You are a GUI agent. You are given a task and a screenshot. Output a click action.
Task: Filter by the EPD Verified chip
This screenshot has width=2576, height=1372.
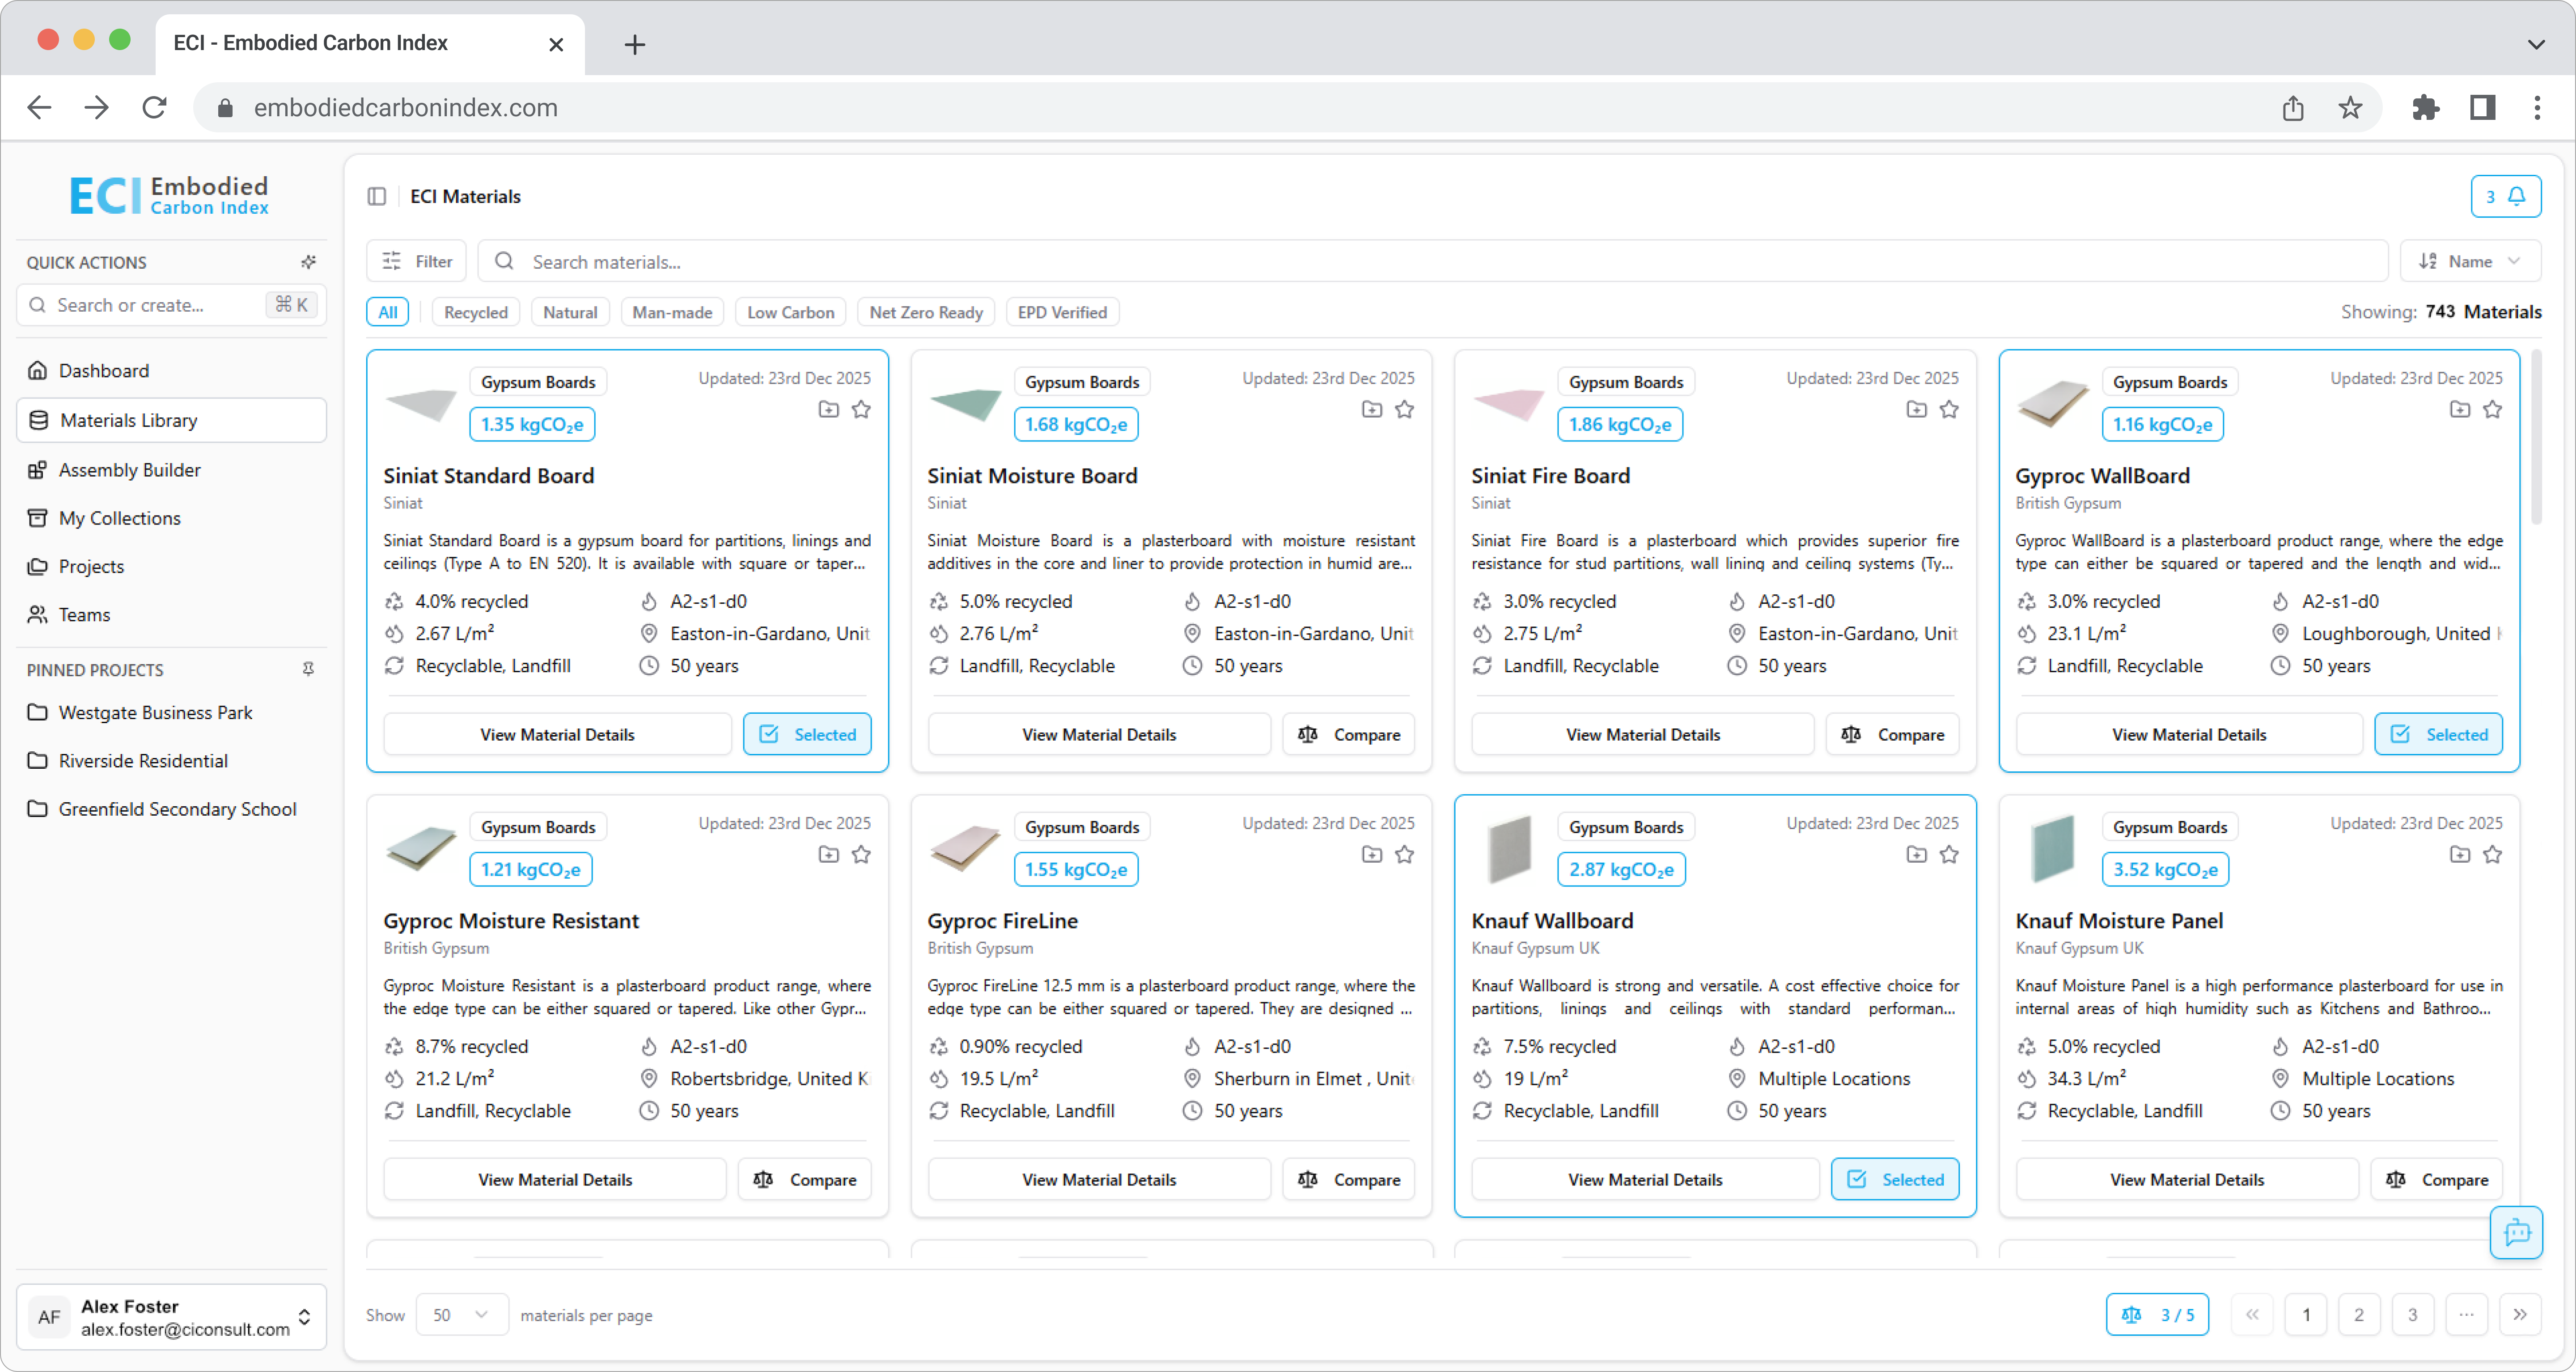click(x=1062, y=312)
